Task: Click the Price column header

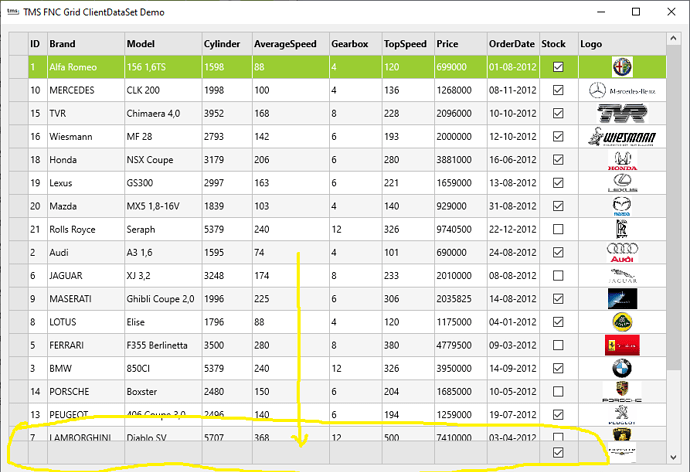Action: (x=461, y=44)
